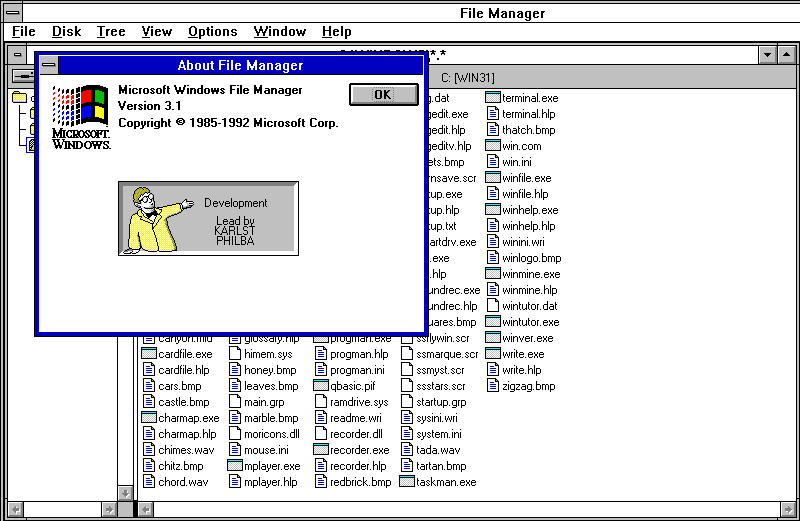Image resolution: width=800 pixels, height=521 pixels.
Task: Select the winhelp.exe program icon
Action: point(492,209)
